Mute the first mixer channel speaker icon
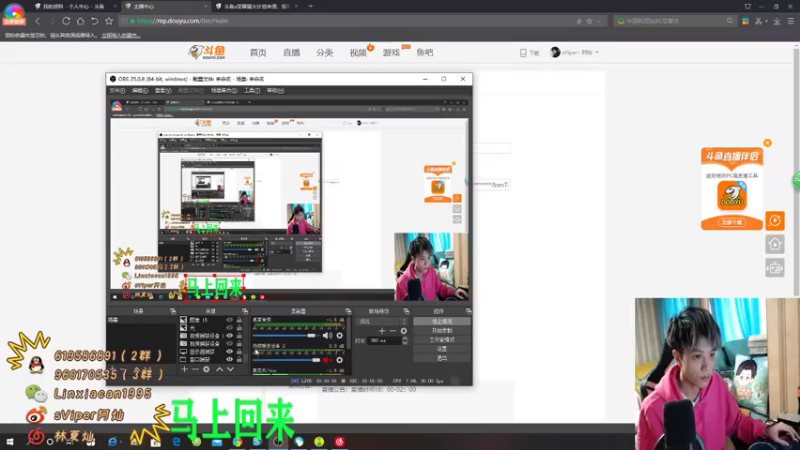 [x=328, y=336]
